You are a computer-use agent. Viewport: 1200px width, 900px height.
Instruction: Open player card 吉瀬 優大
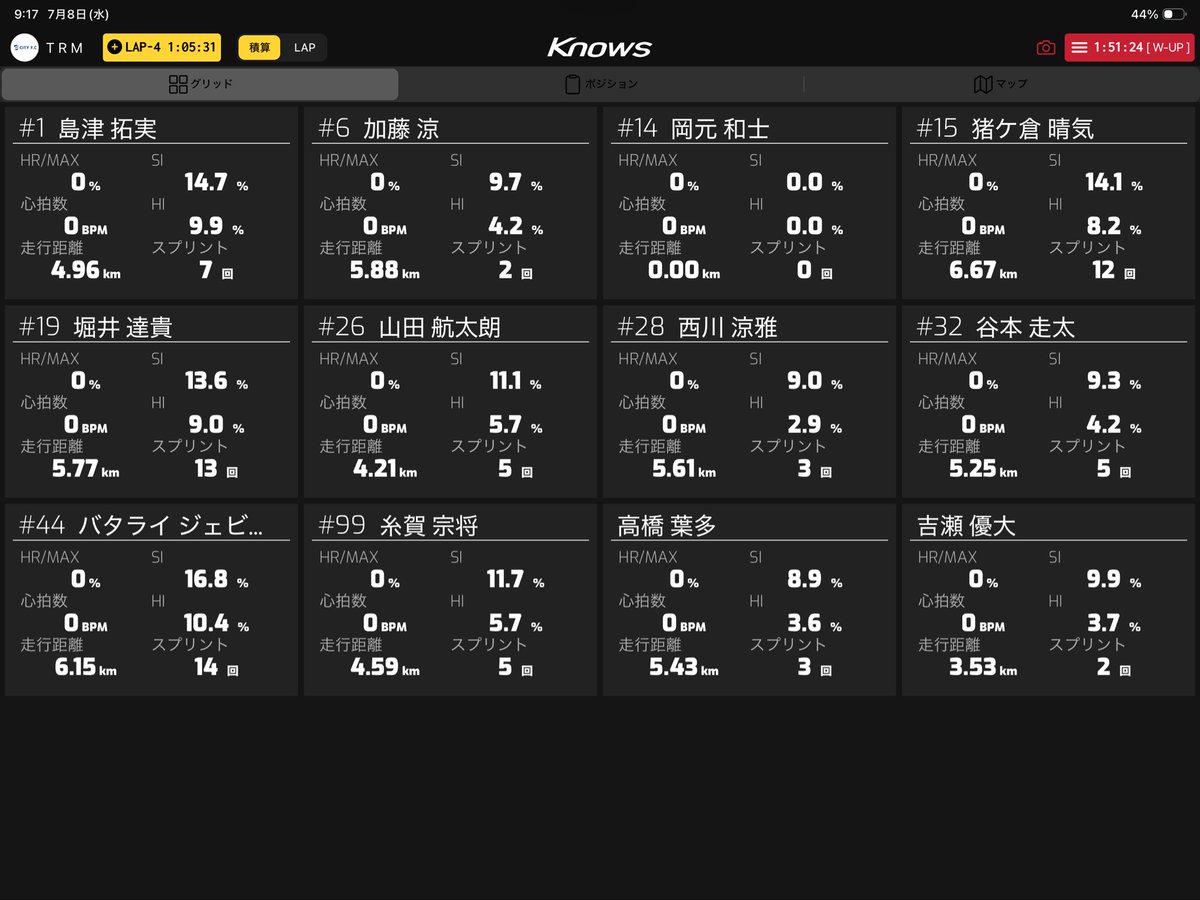click(1048, 600)
